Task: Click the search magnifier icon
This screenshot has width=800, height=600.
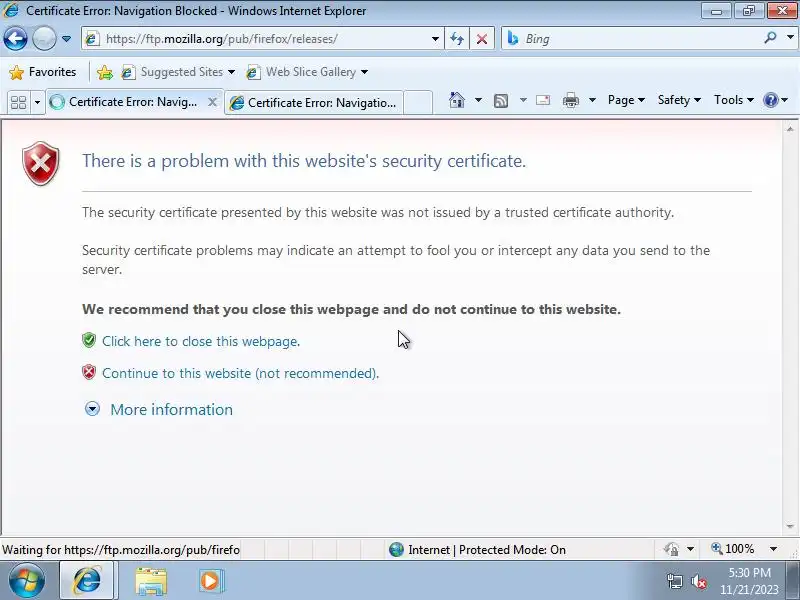Action: pyautogui.click(x=770, y=38)
